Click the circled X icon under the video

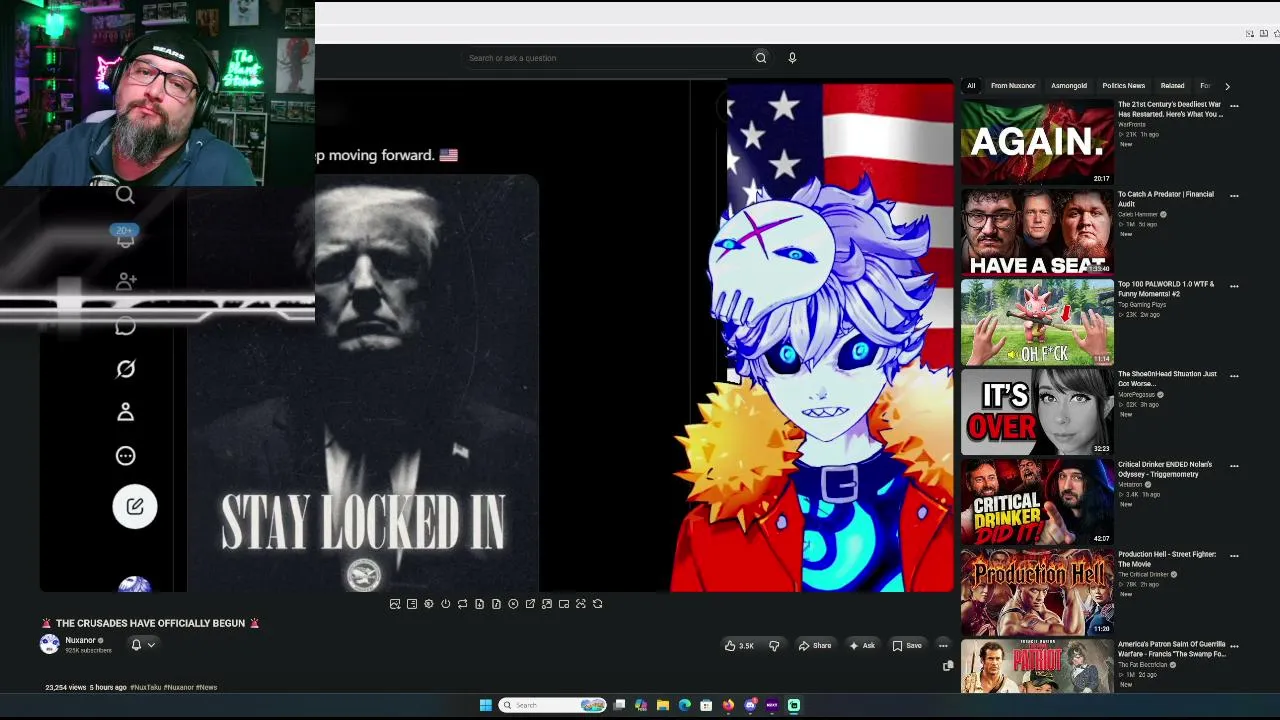tap(513, 604)
